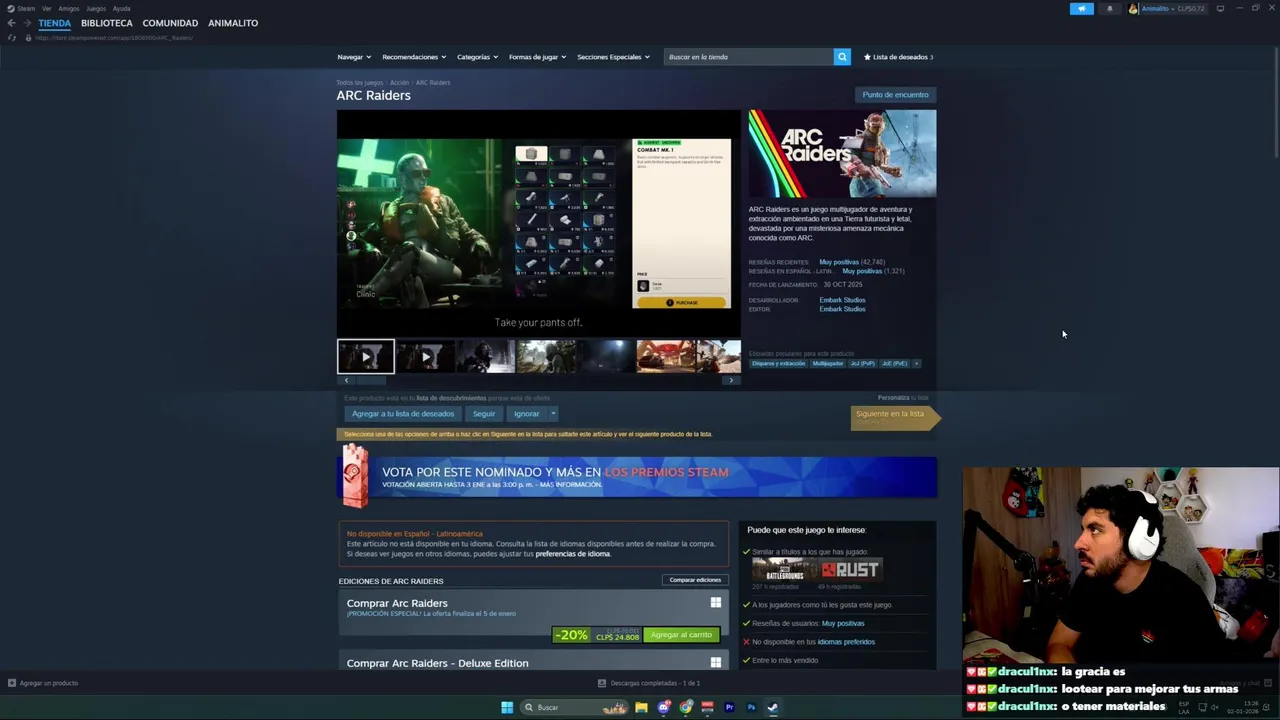Click LOS PREMIOS STEAM banner link

coord(666,472)
